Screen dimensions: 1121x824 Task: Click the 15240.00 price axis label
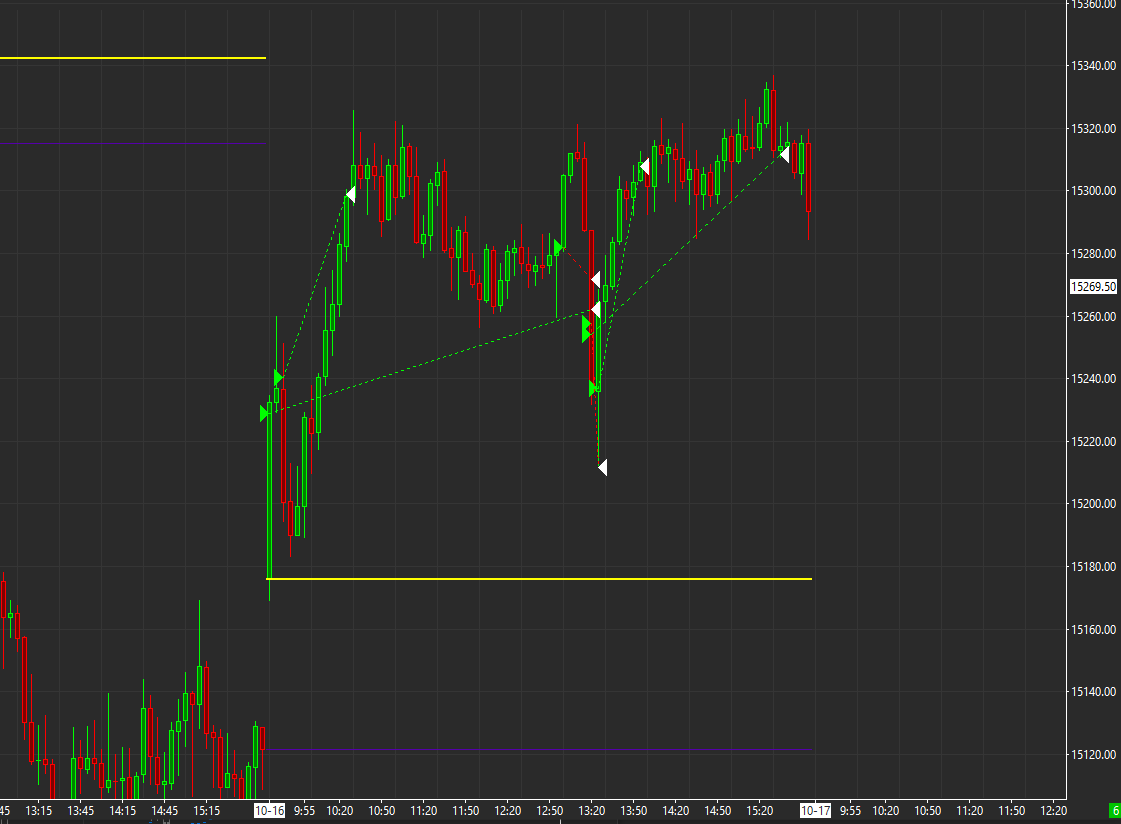pyautogui.click(x=1093, y=379)
